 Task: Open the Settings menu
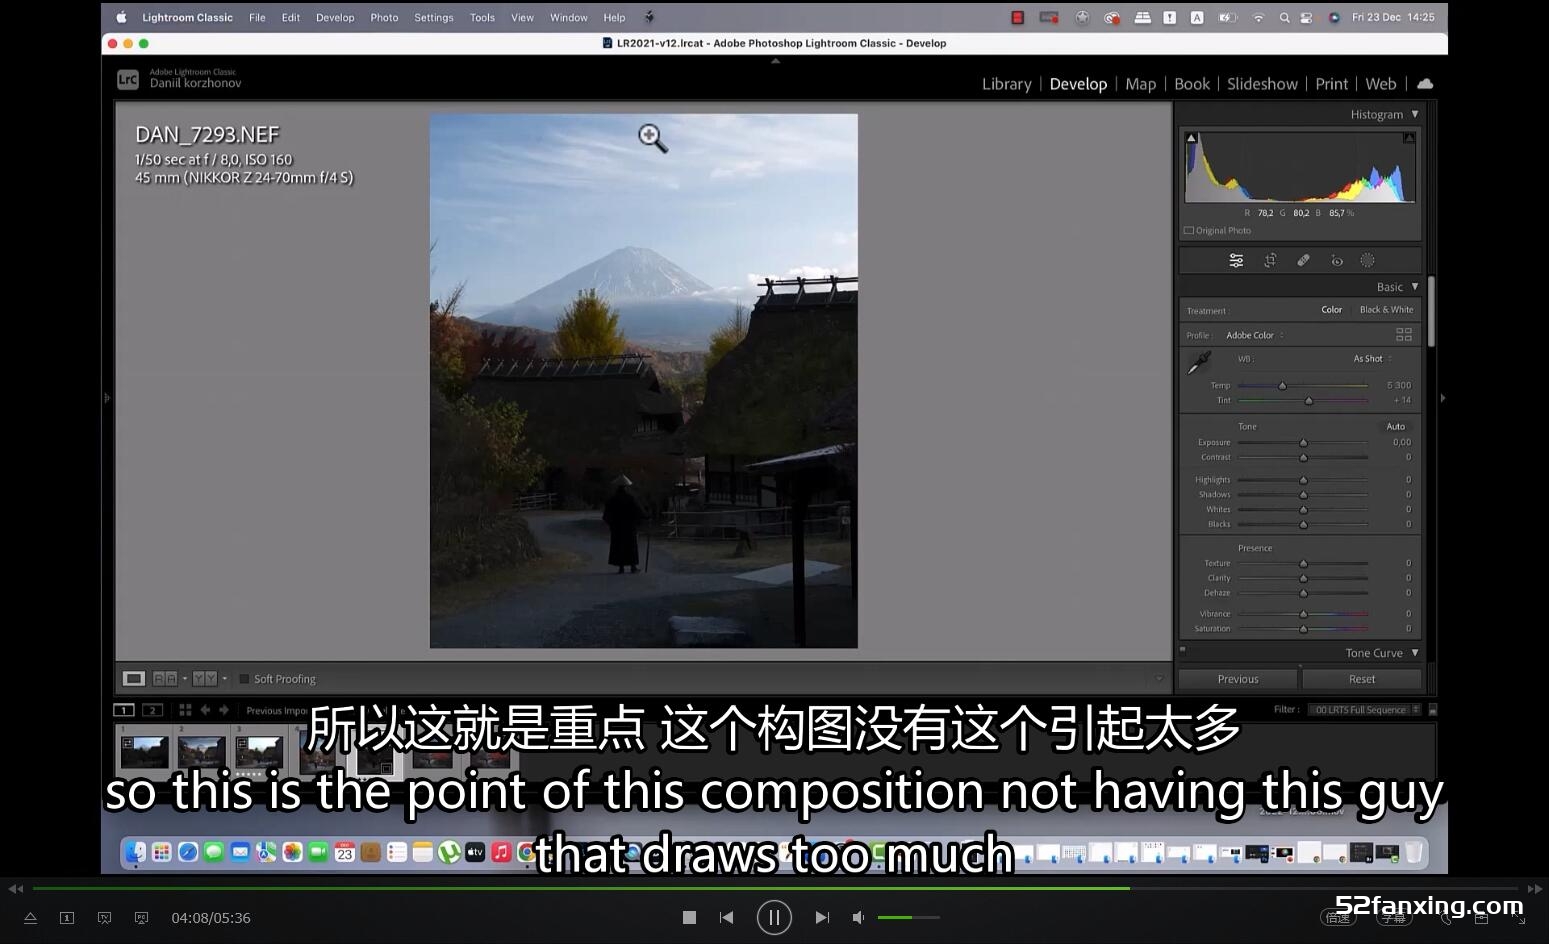click(434, 17)
